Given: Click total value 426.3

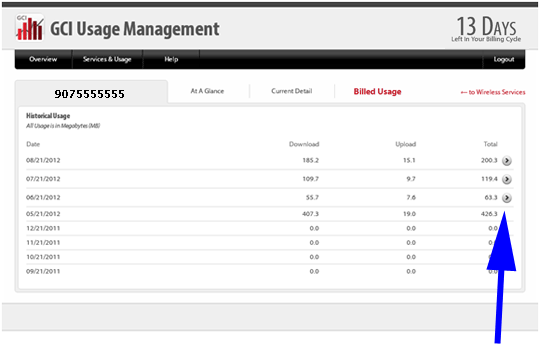Looking at the screenshot, I should coord(489,214).
